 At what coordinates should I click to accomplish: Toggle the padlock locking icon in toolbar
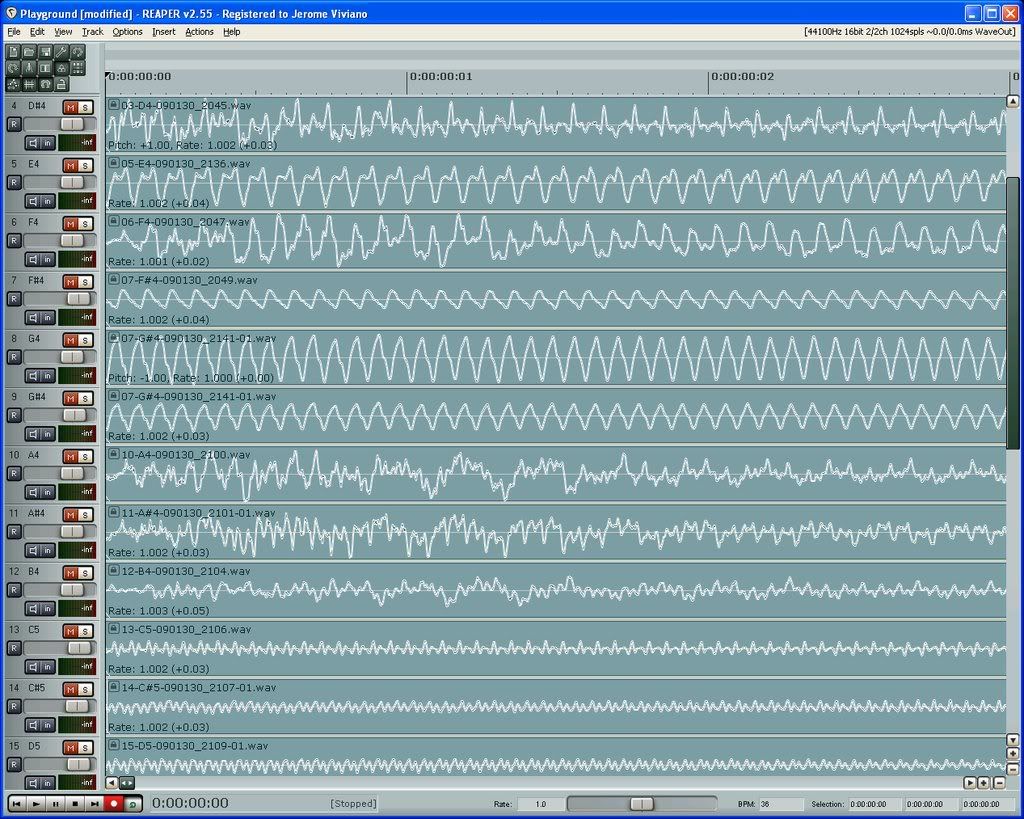[x=61, y=85]
